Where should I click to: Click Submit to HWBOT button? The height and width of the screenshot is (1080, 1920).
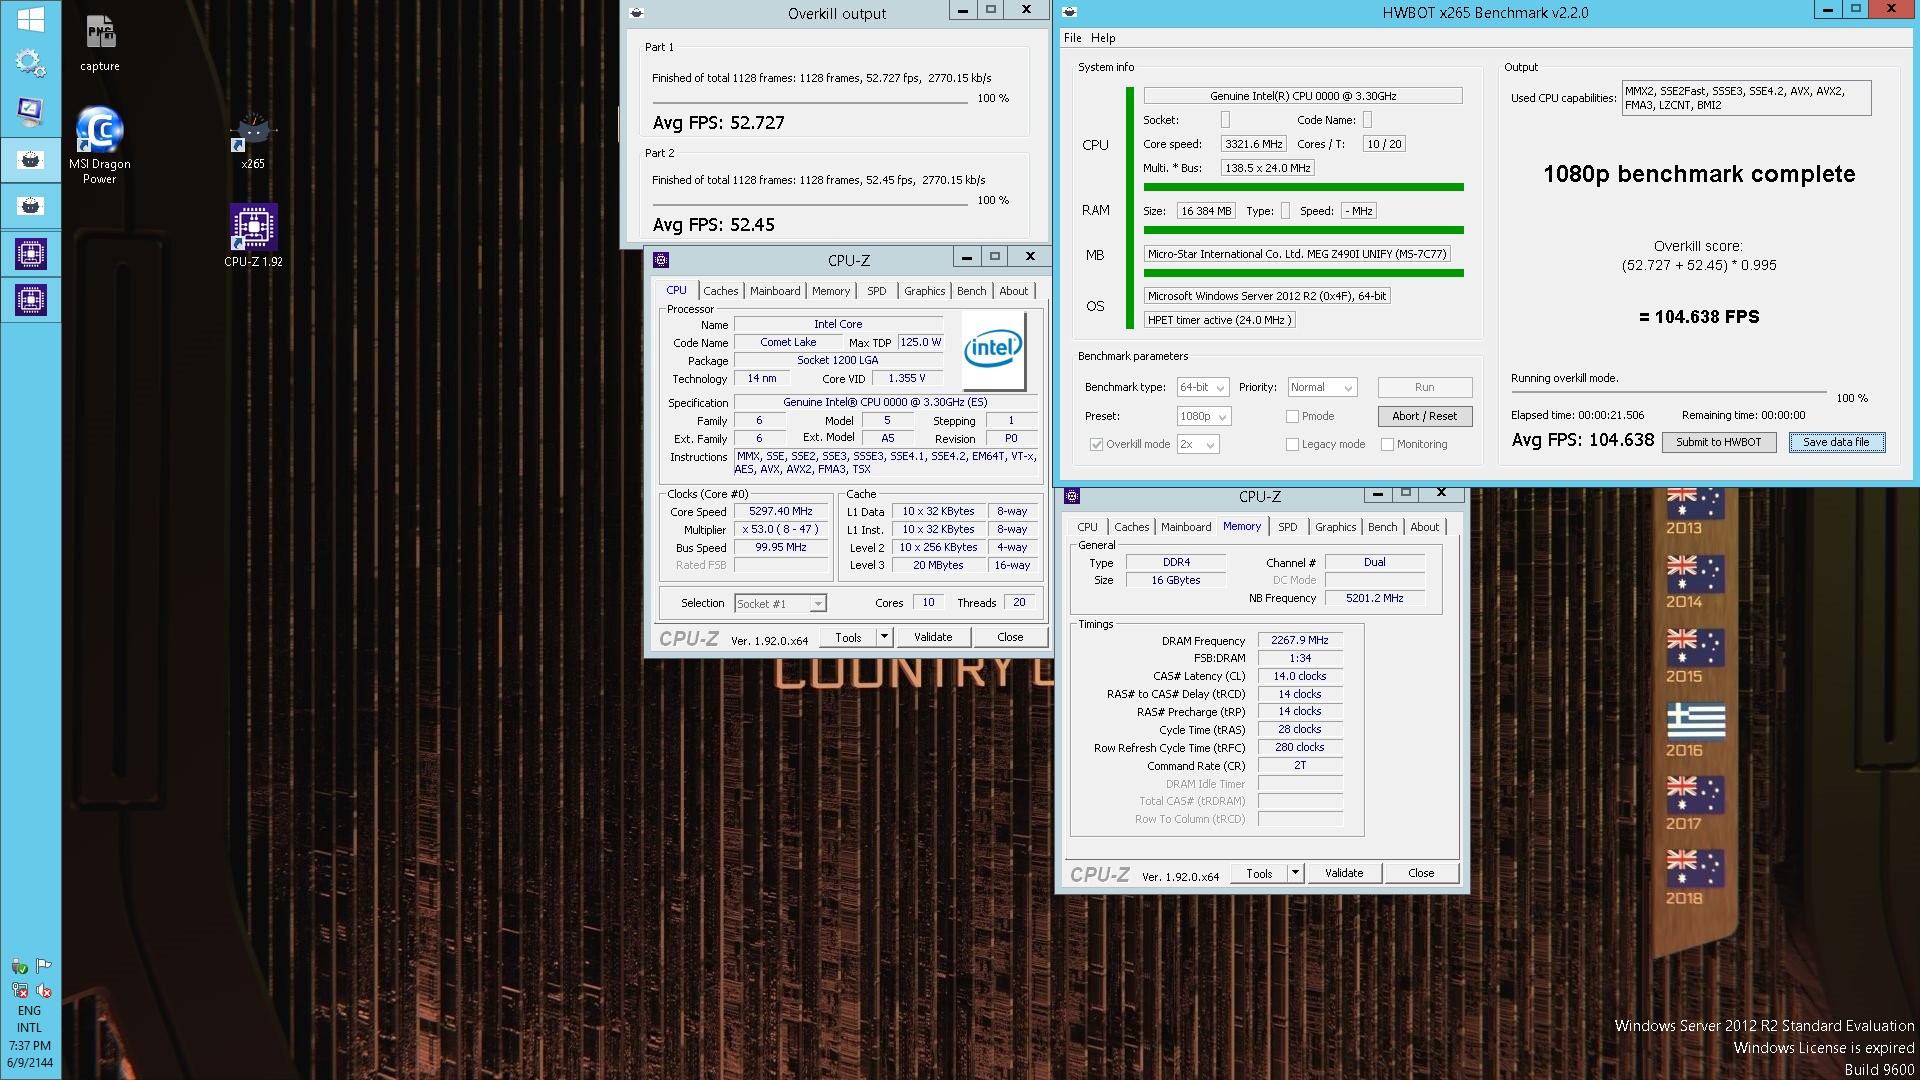(x=1718, y=442)
